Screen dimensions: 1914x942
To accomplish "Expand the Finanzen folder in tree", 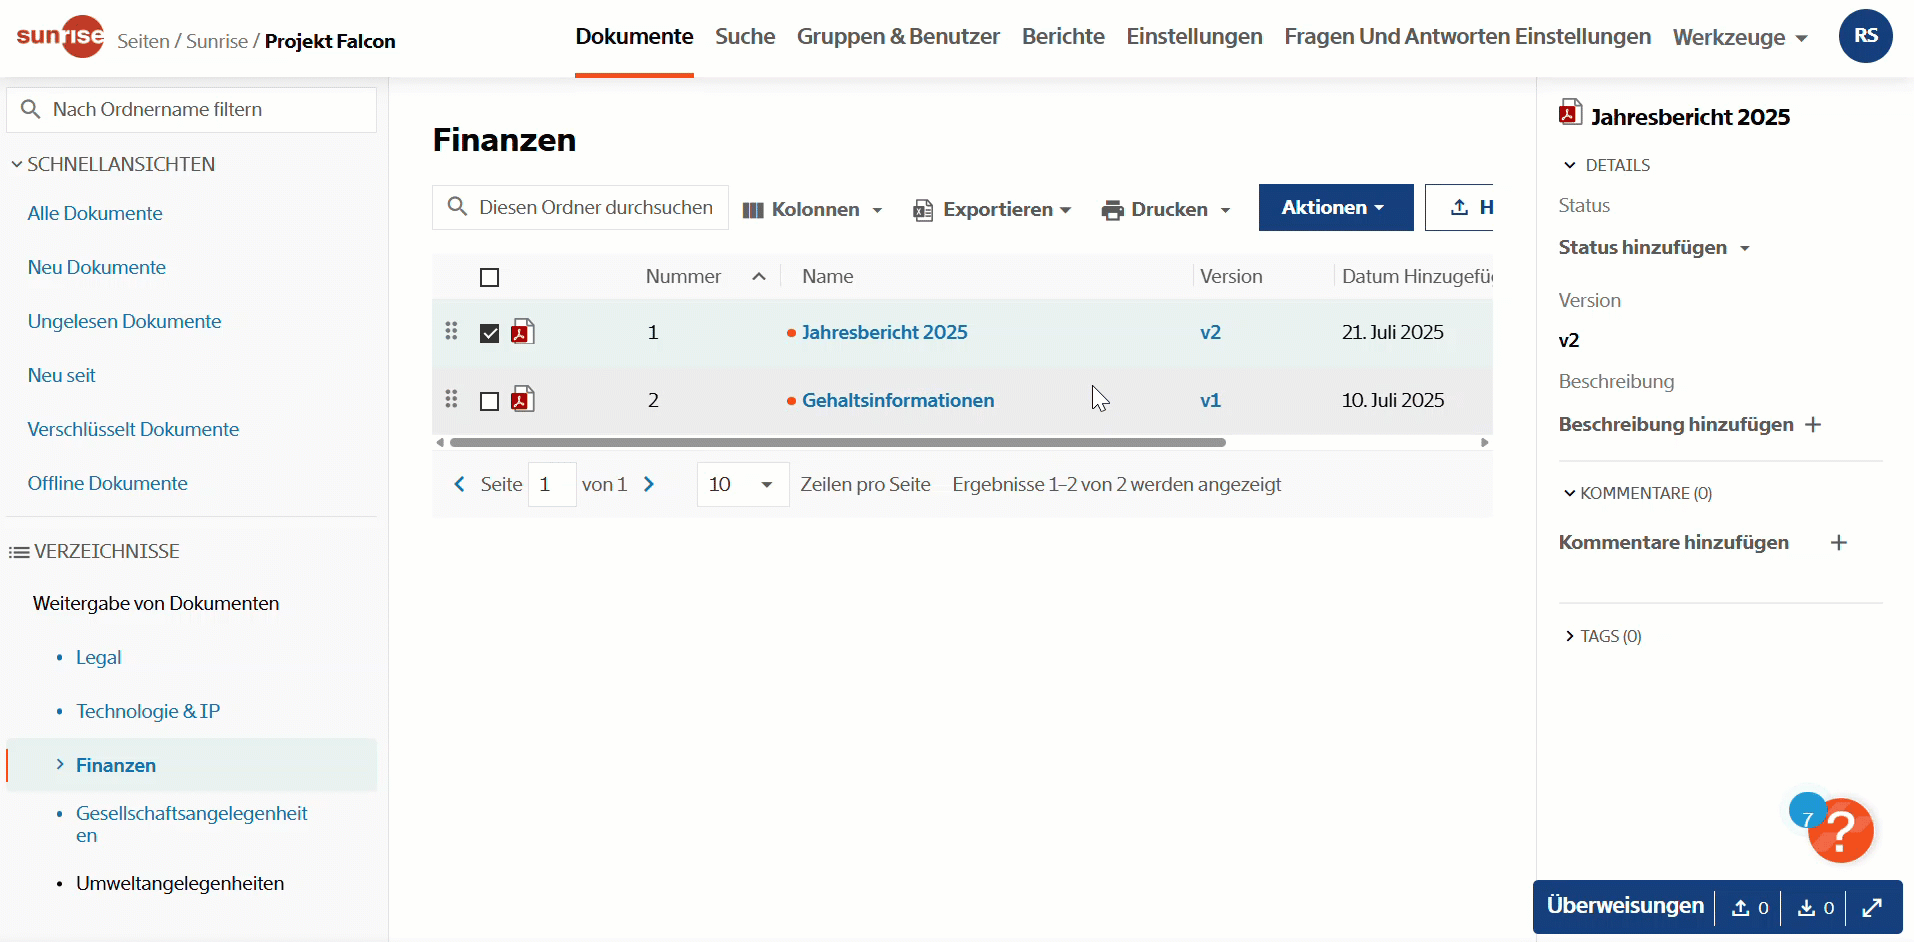I will (x=60, y=764).
